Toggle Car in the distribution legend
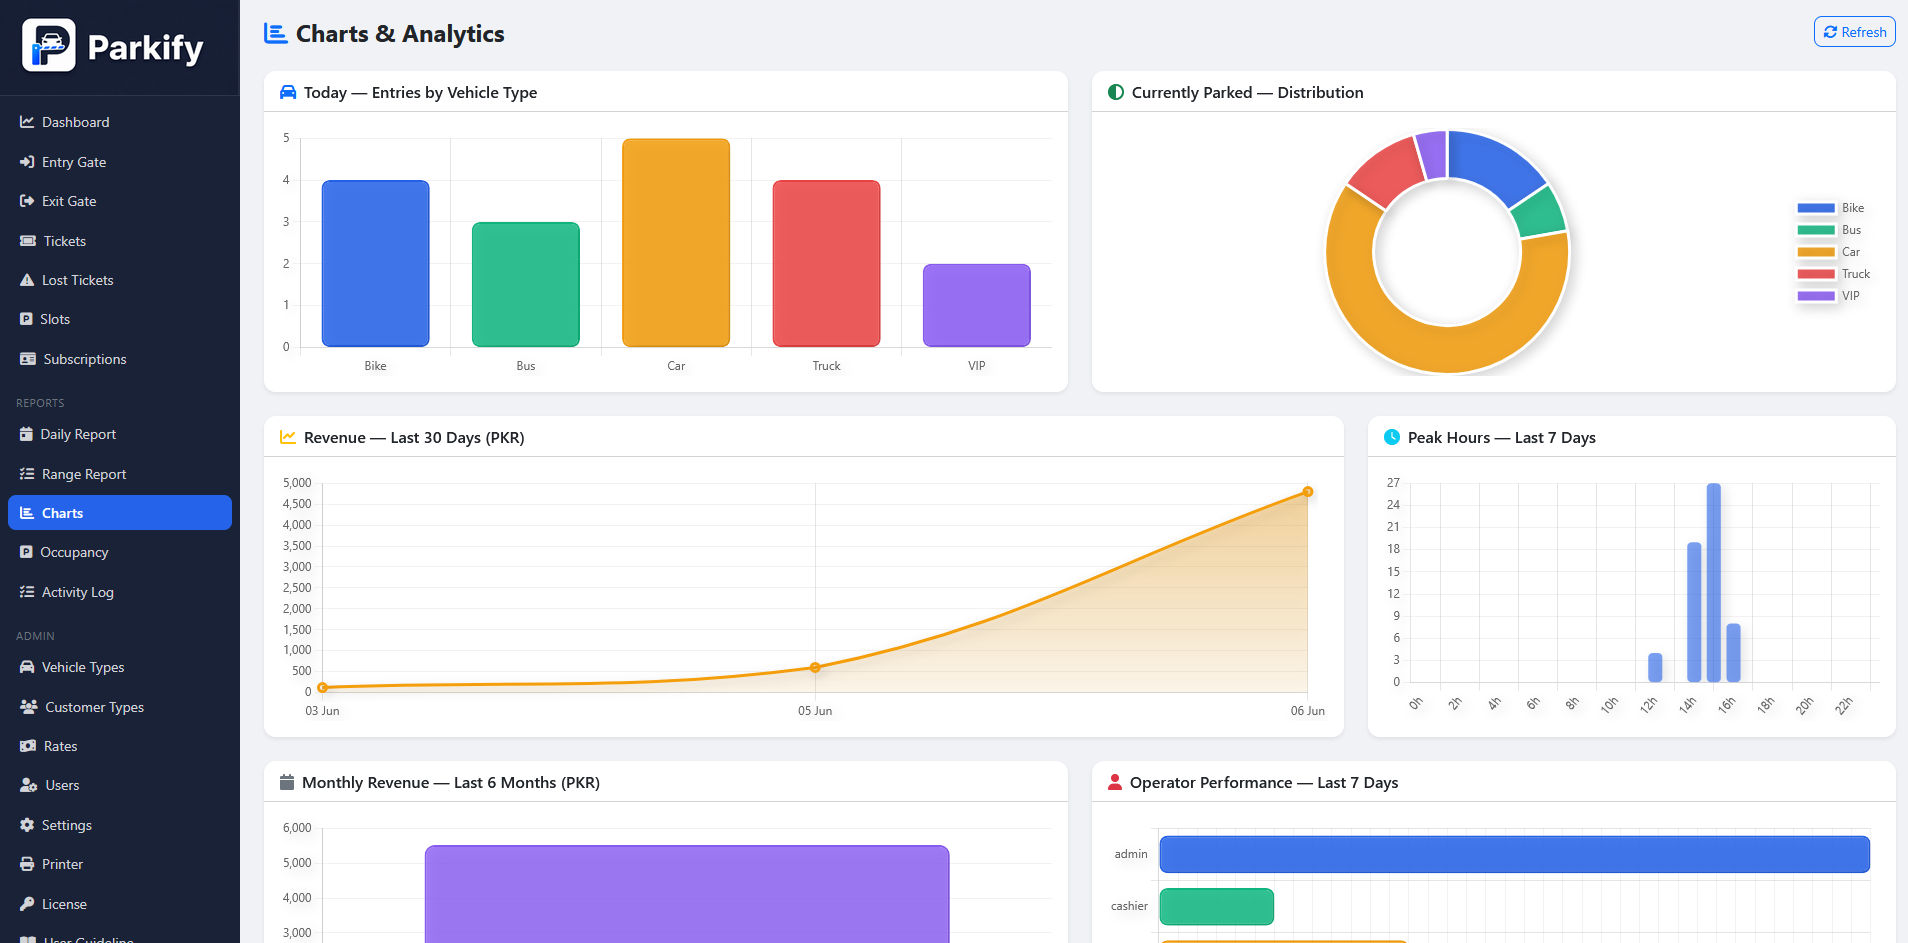This screenshot has width=1908, height=943. pos(1829,252)
